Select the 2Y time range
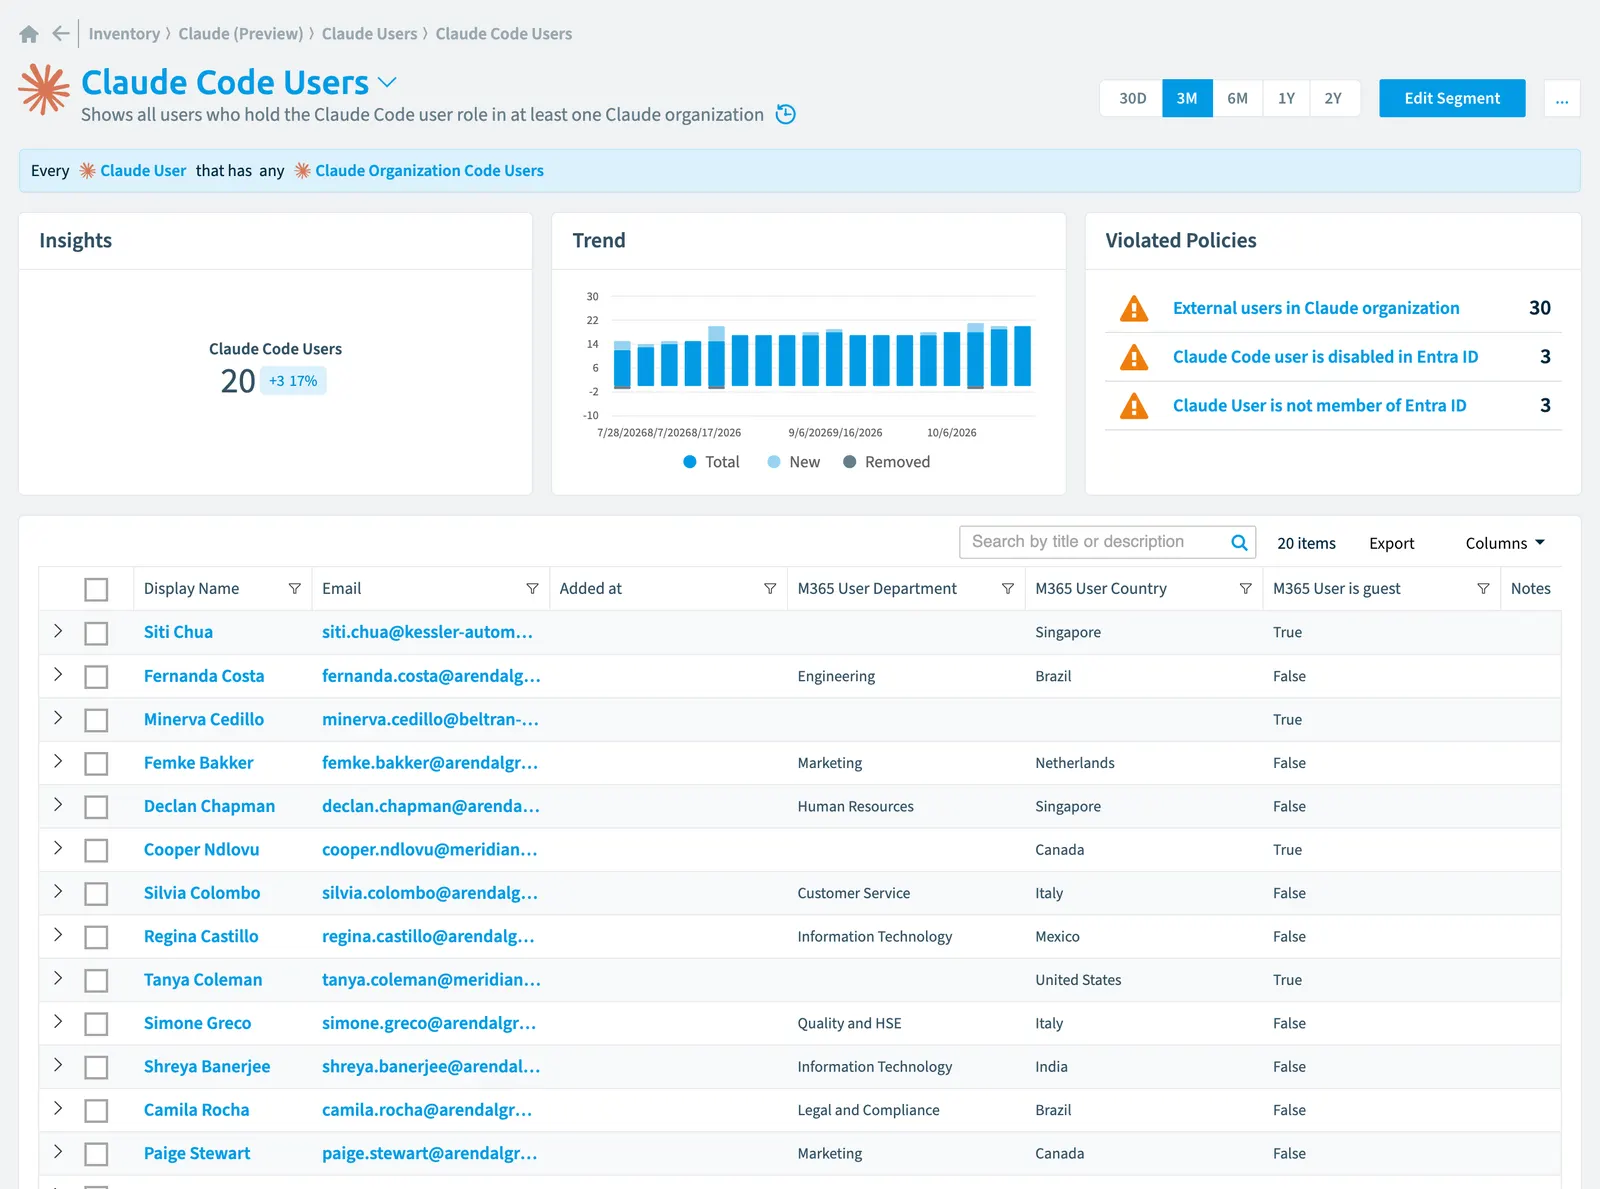1600x1189 pixels. click(x=1333, y=98)
